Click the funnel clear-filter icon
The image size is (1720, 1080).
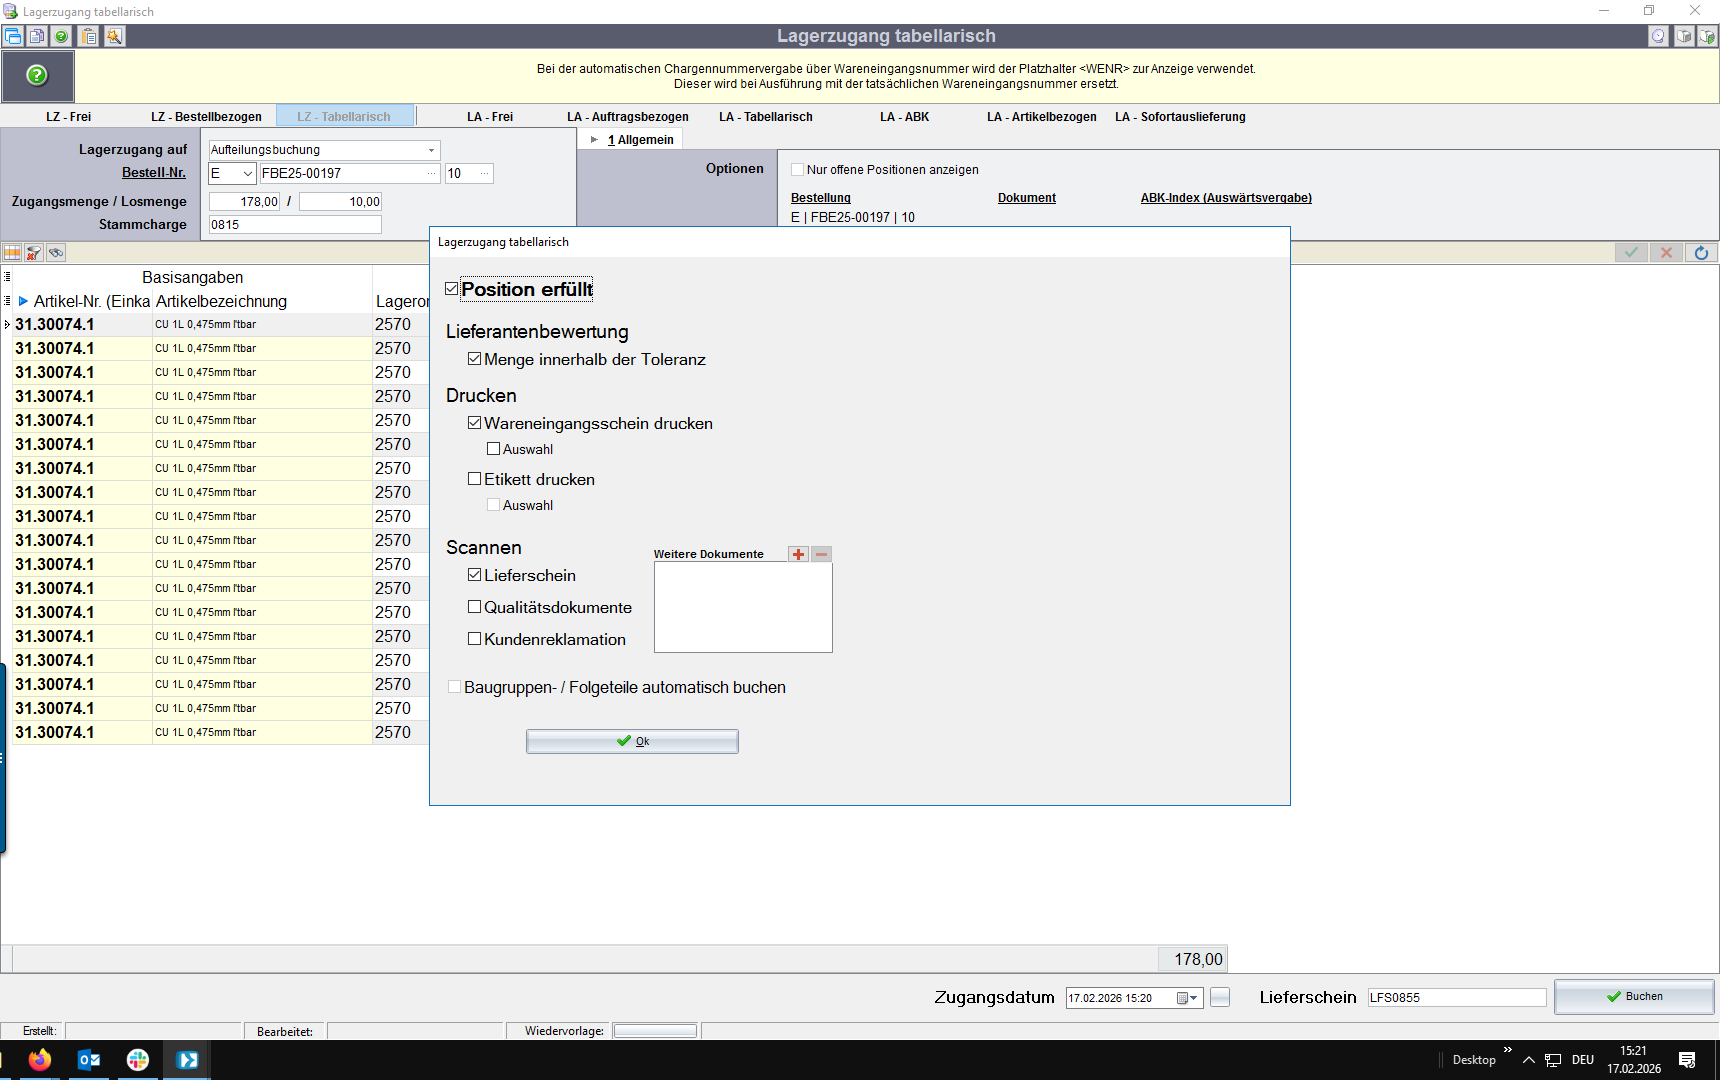click(x=34, y=253)
